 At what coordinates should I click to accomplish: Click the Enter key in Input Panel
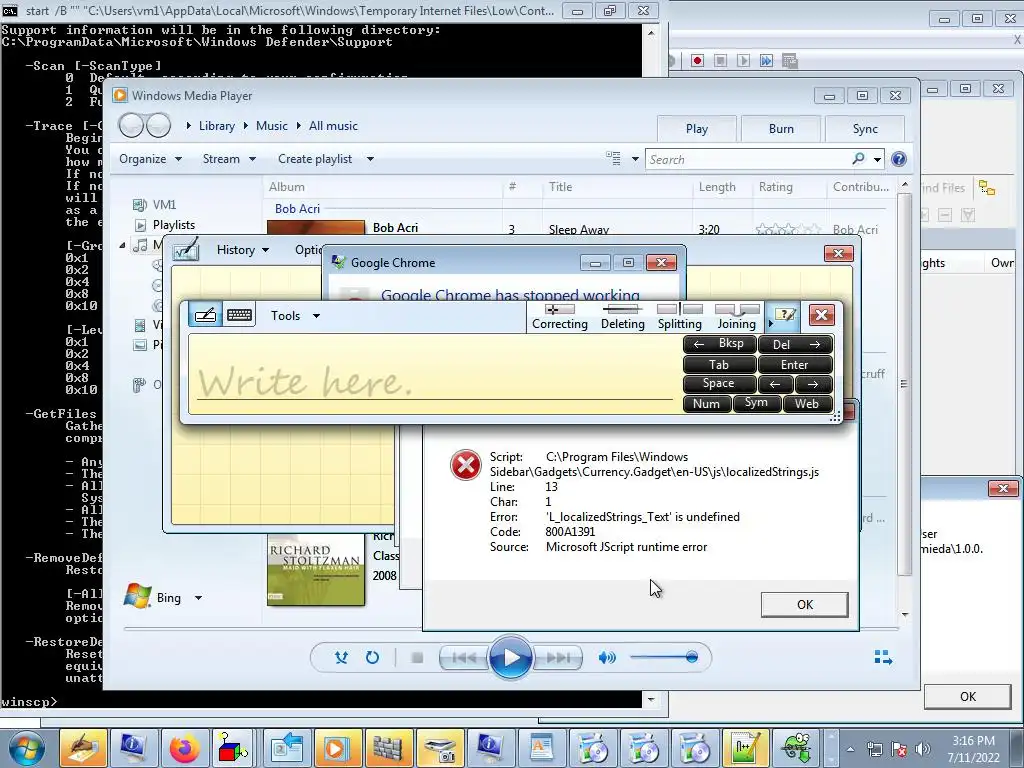pyautogui.click(x=795, y=364)
